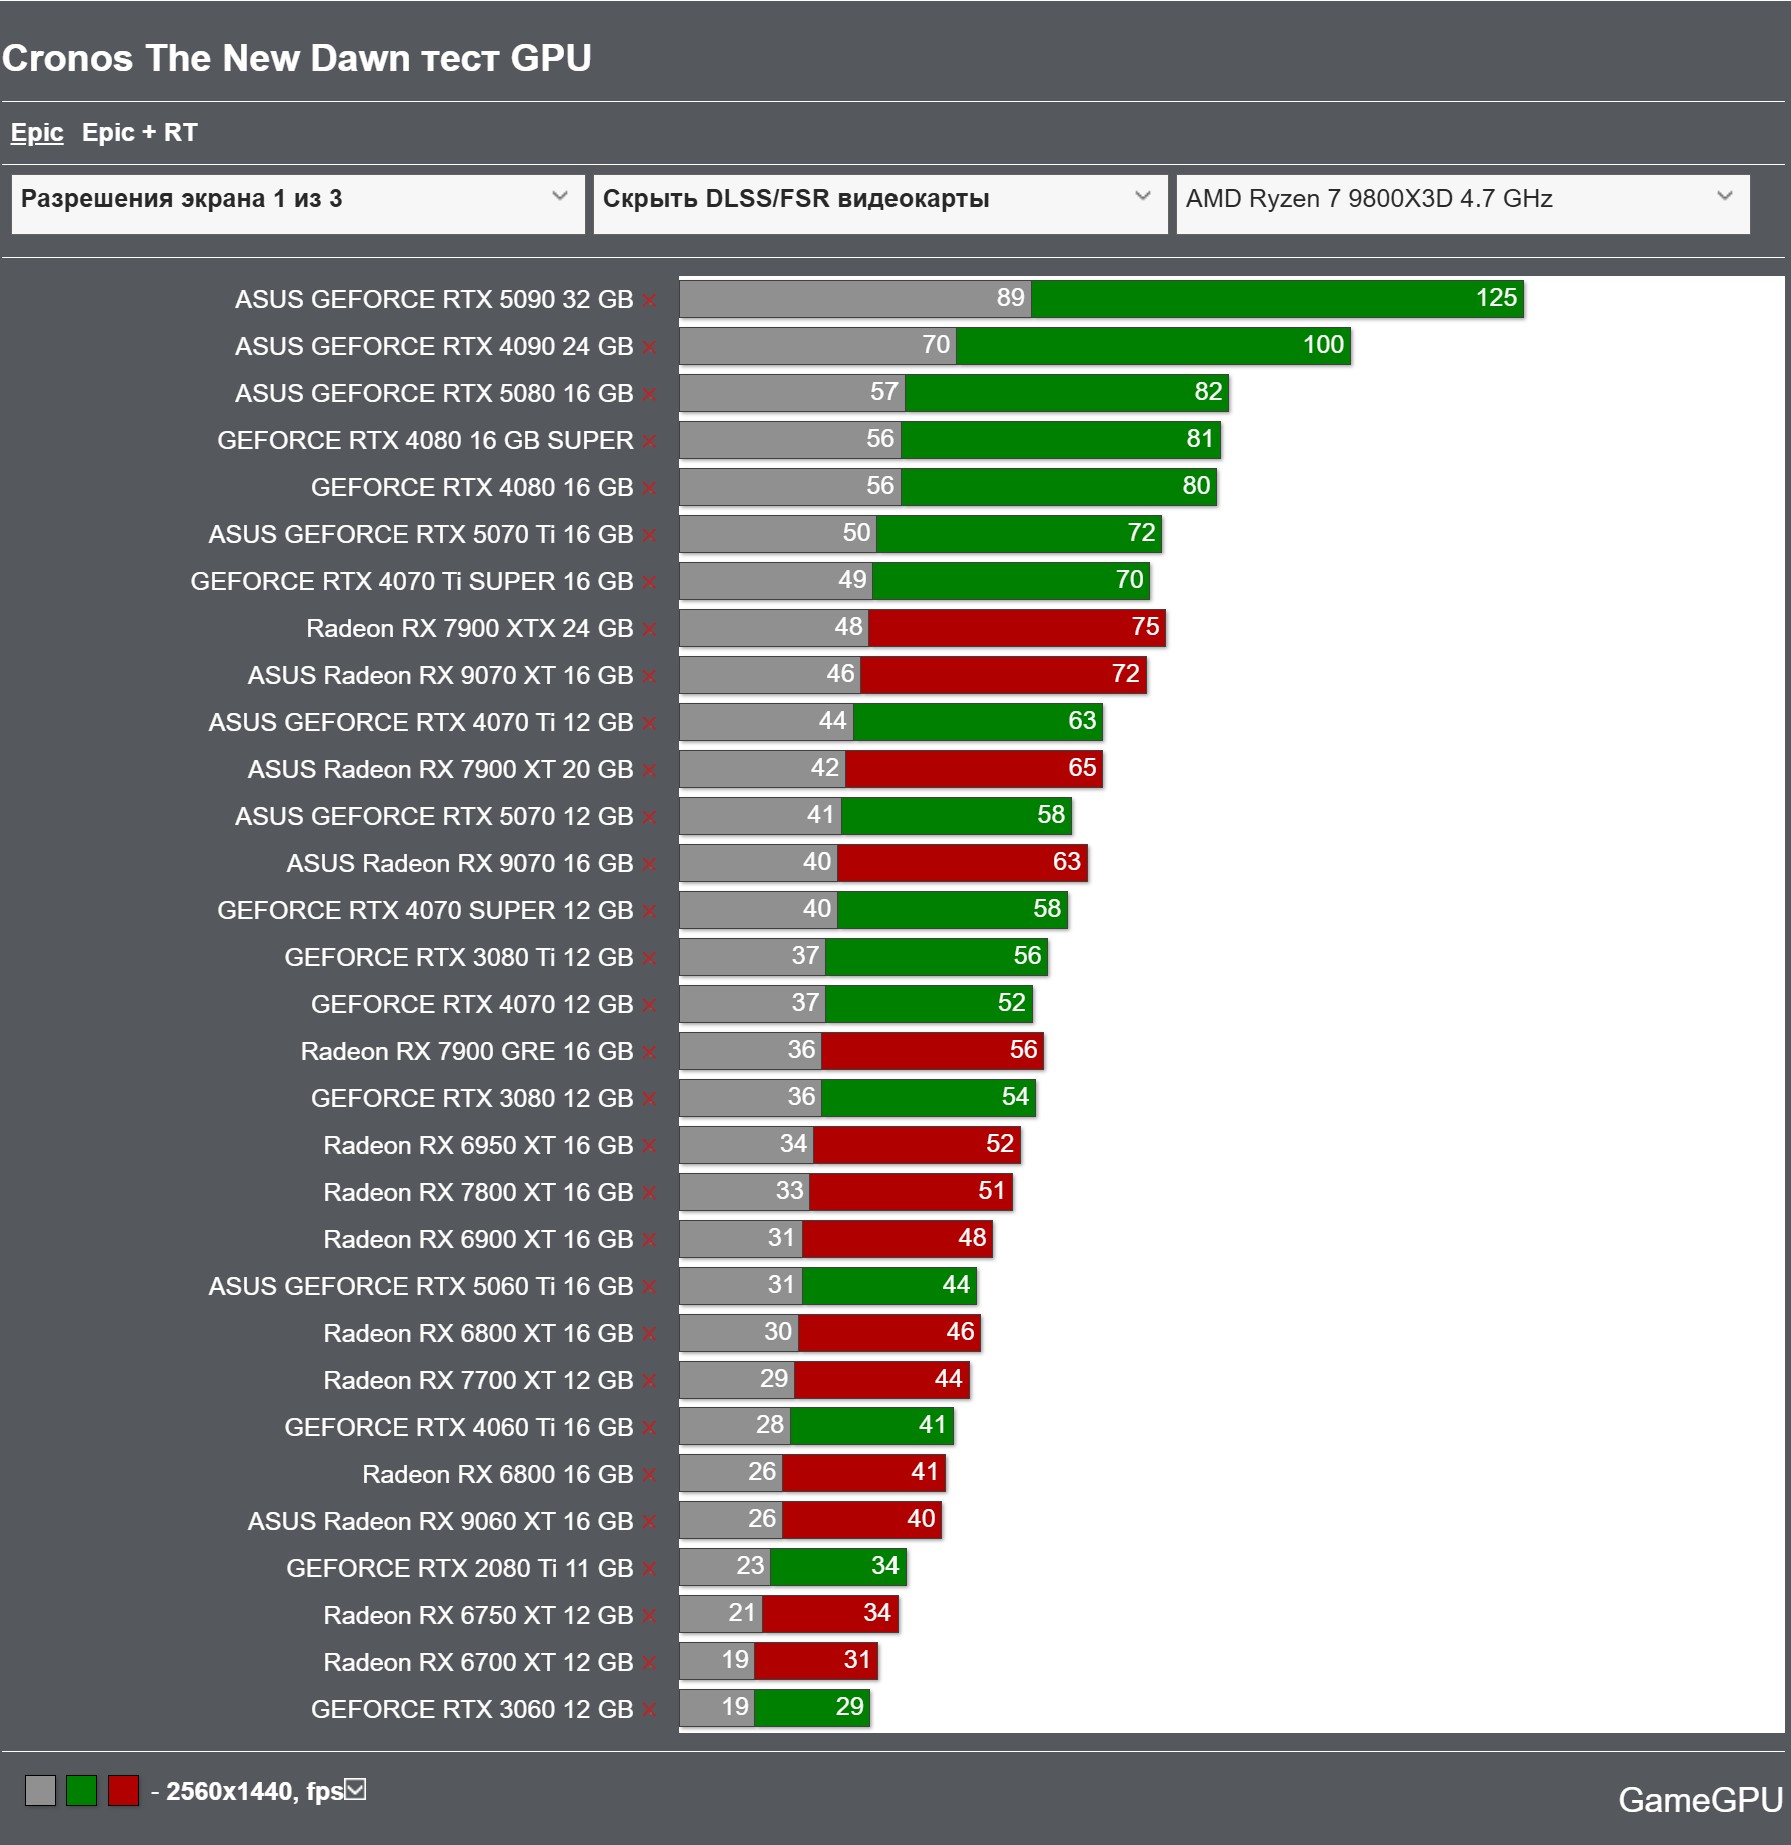
Task: Click the GameGPU link
Action: pyautogui.click(x=1700, y=1800)
